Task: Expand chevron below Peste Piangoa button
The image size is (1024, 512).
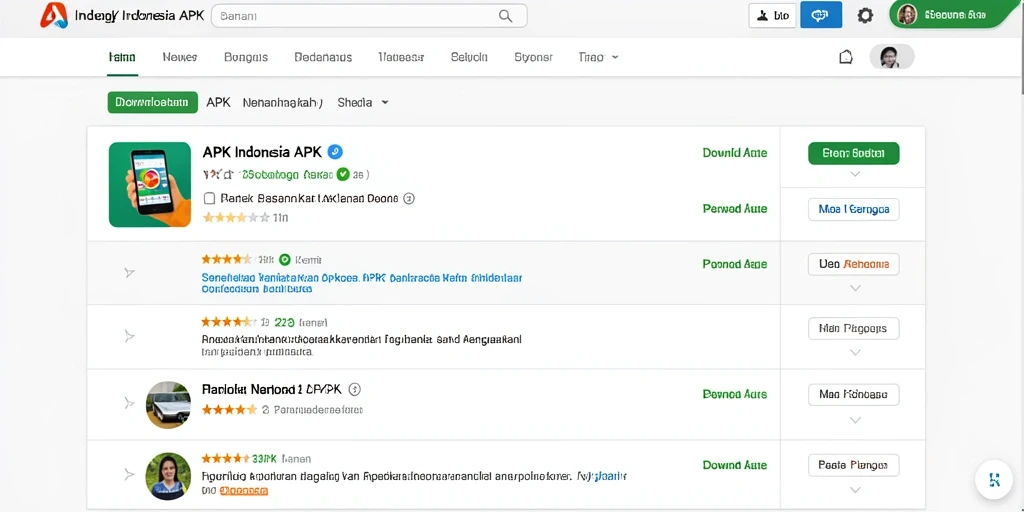Action: pos(855,490)
